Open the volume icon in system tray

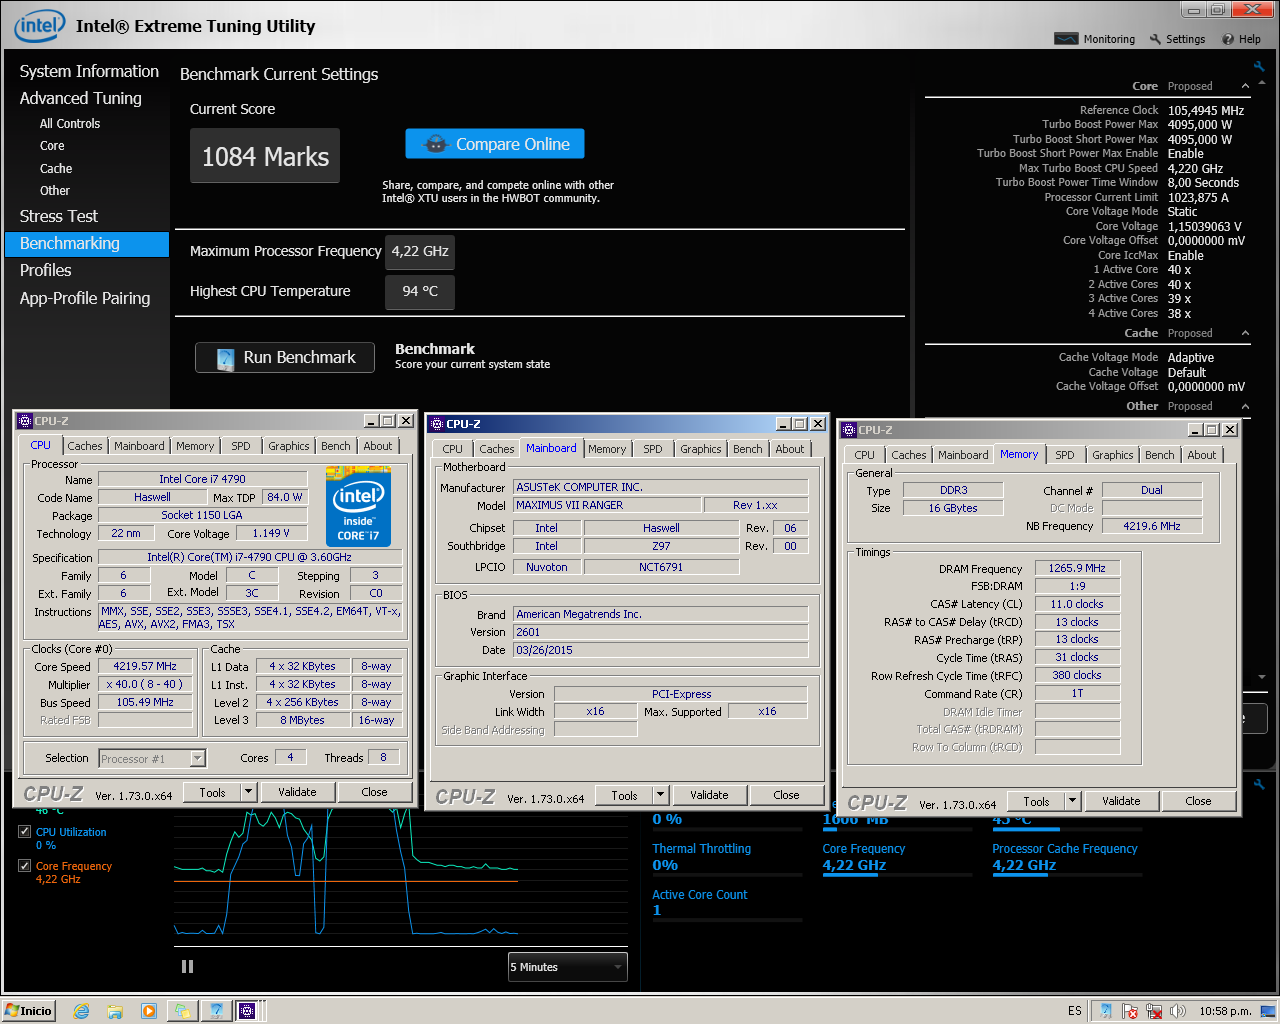pyautogui.click(x=1178, y=1011)
